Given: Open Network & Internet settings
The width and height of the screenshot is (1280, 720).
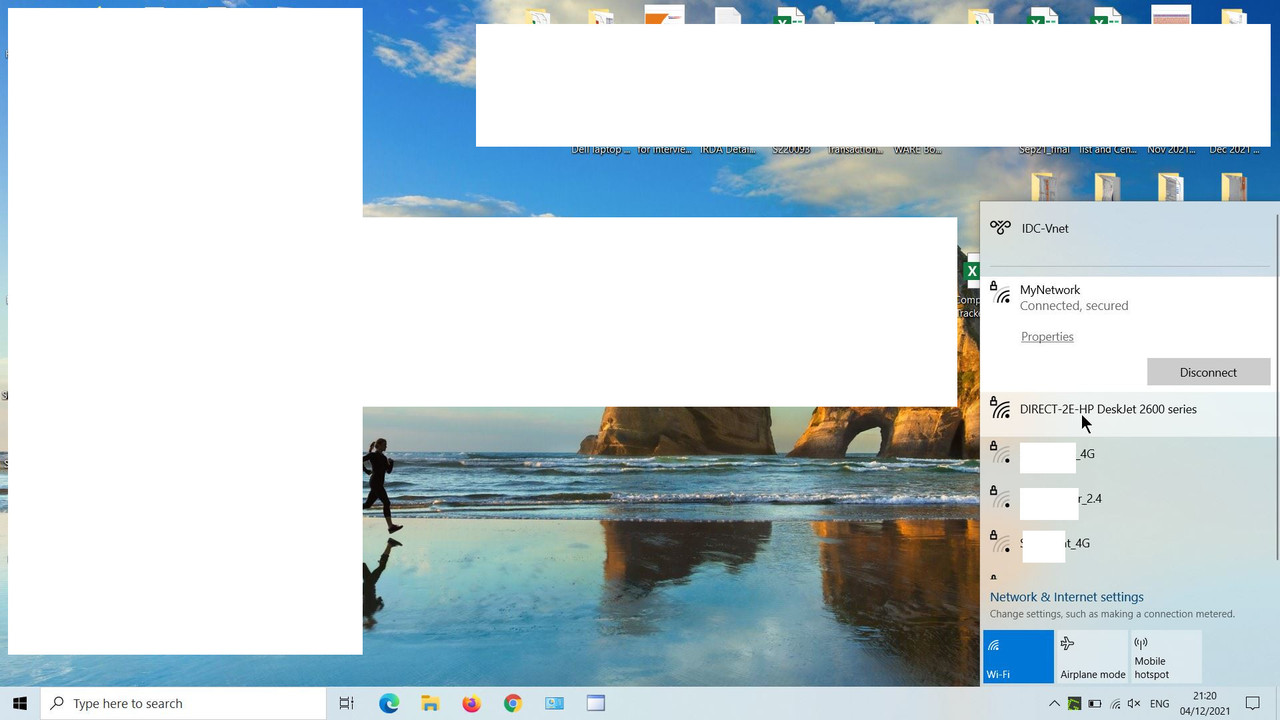Looking at the screenshot, I should coord(1066,597).
